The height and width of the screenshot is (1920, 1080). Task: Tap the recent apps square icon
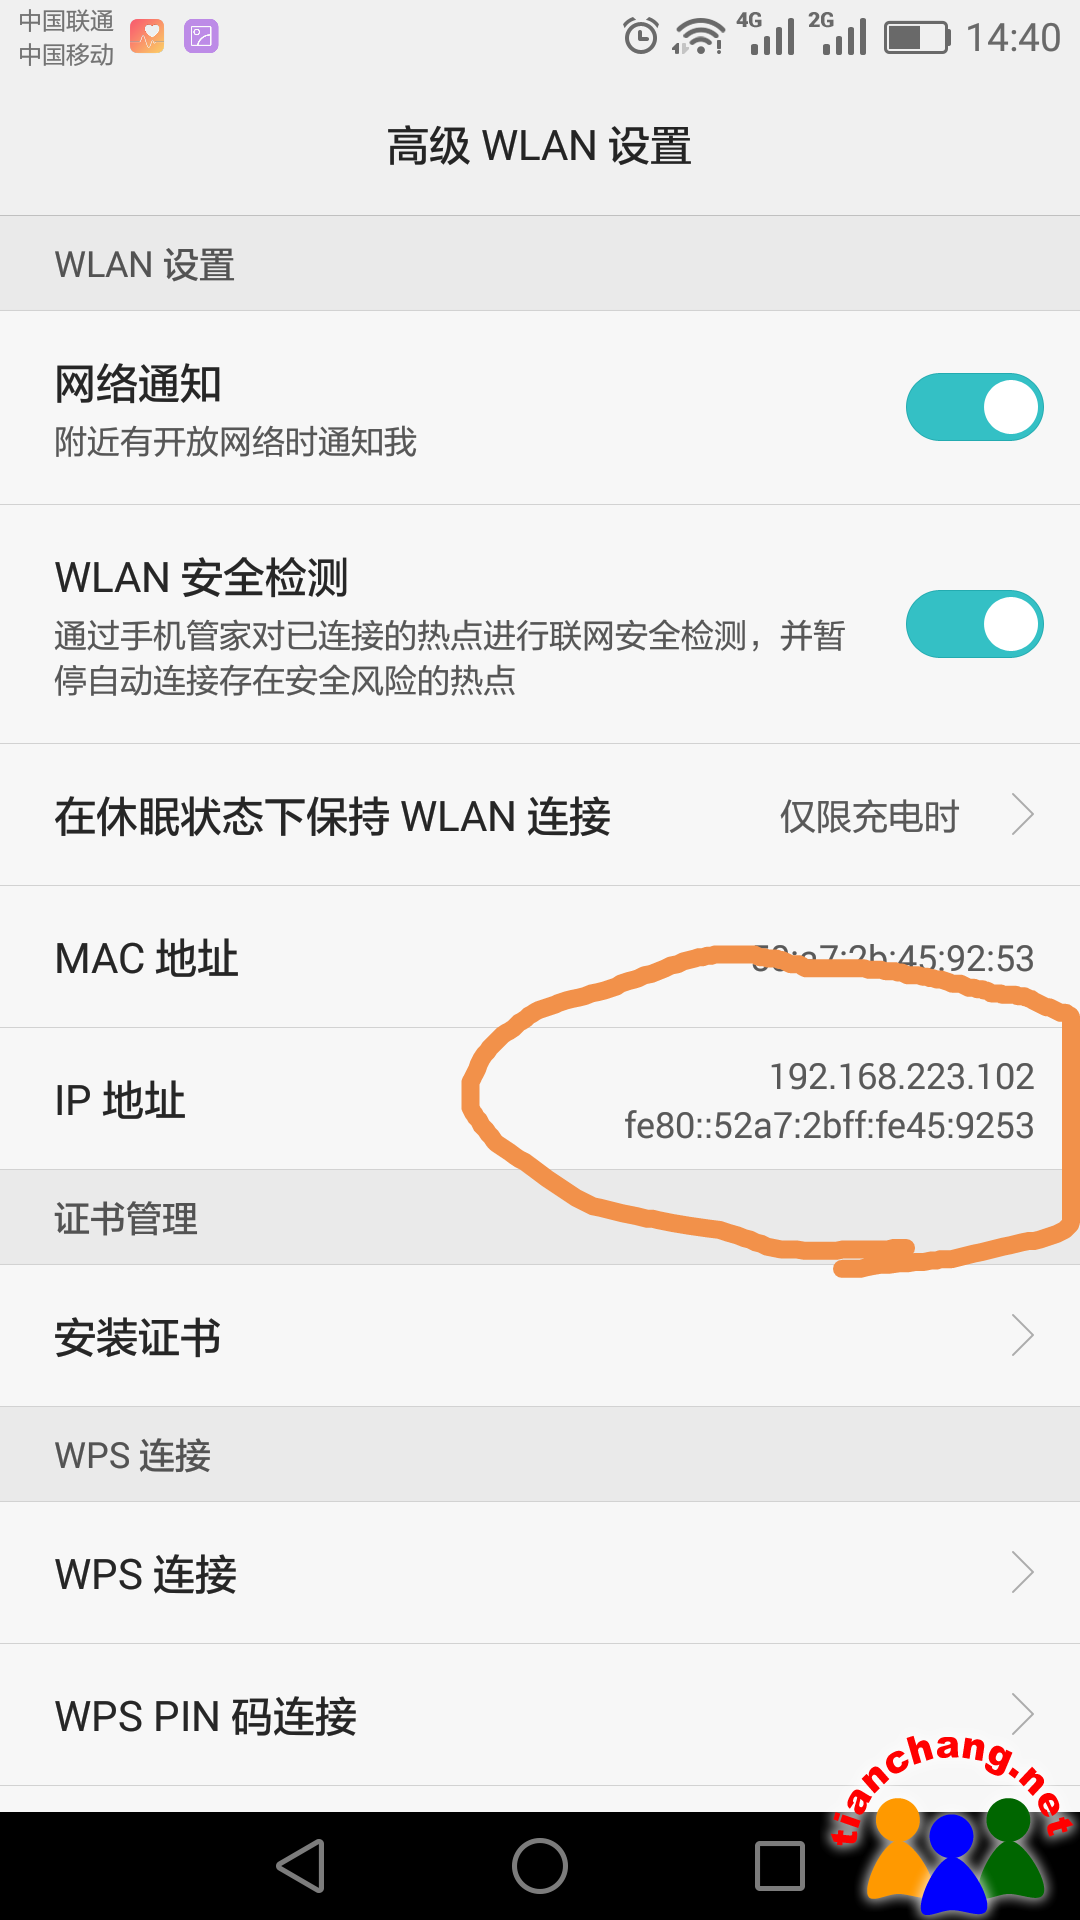[780, 1866]
